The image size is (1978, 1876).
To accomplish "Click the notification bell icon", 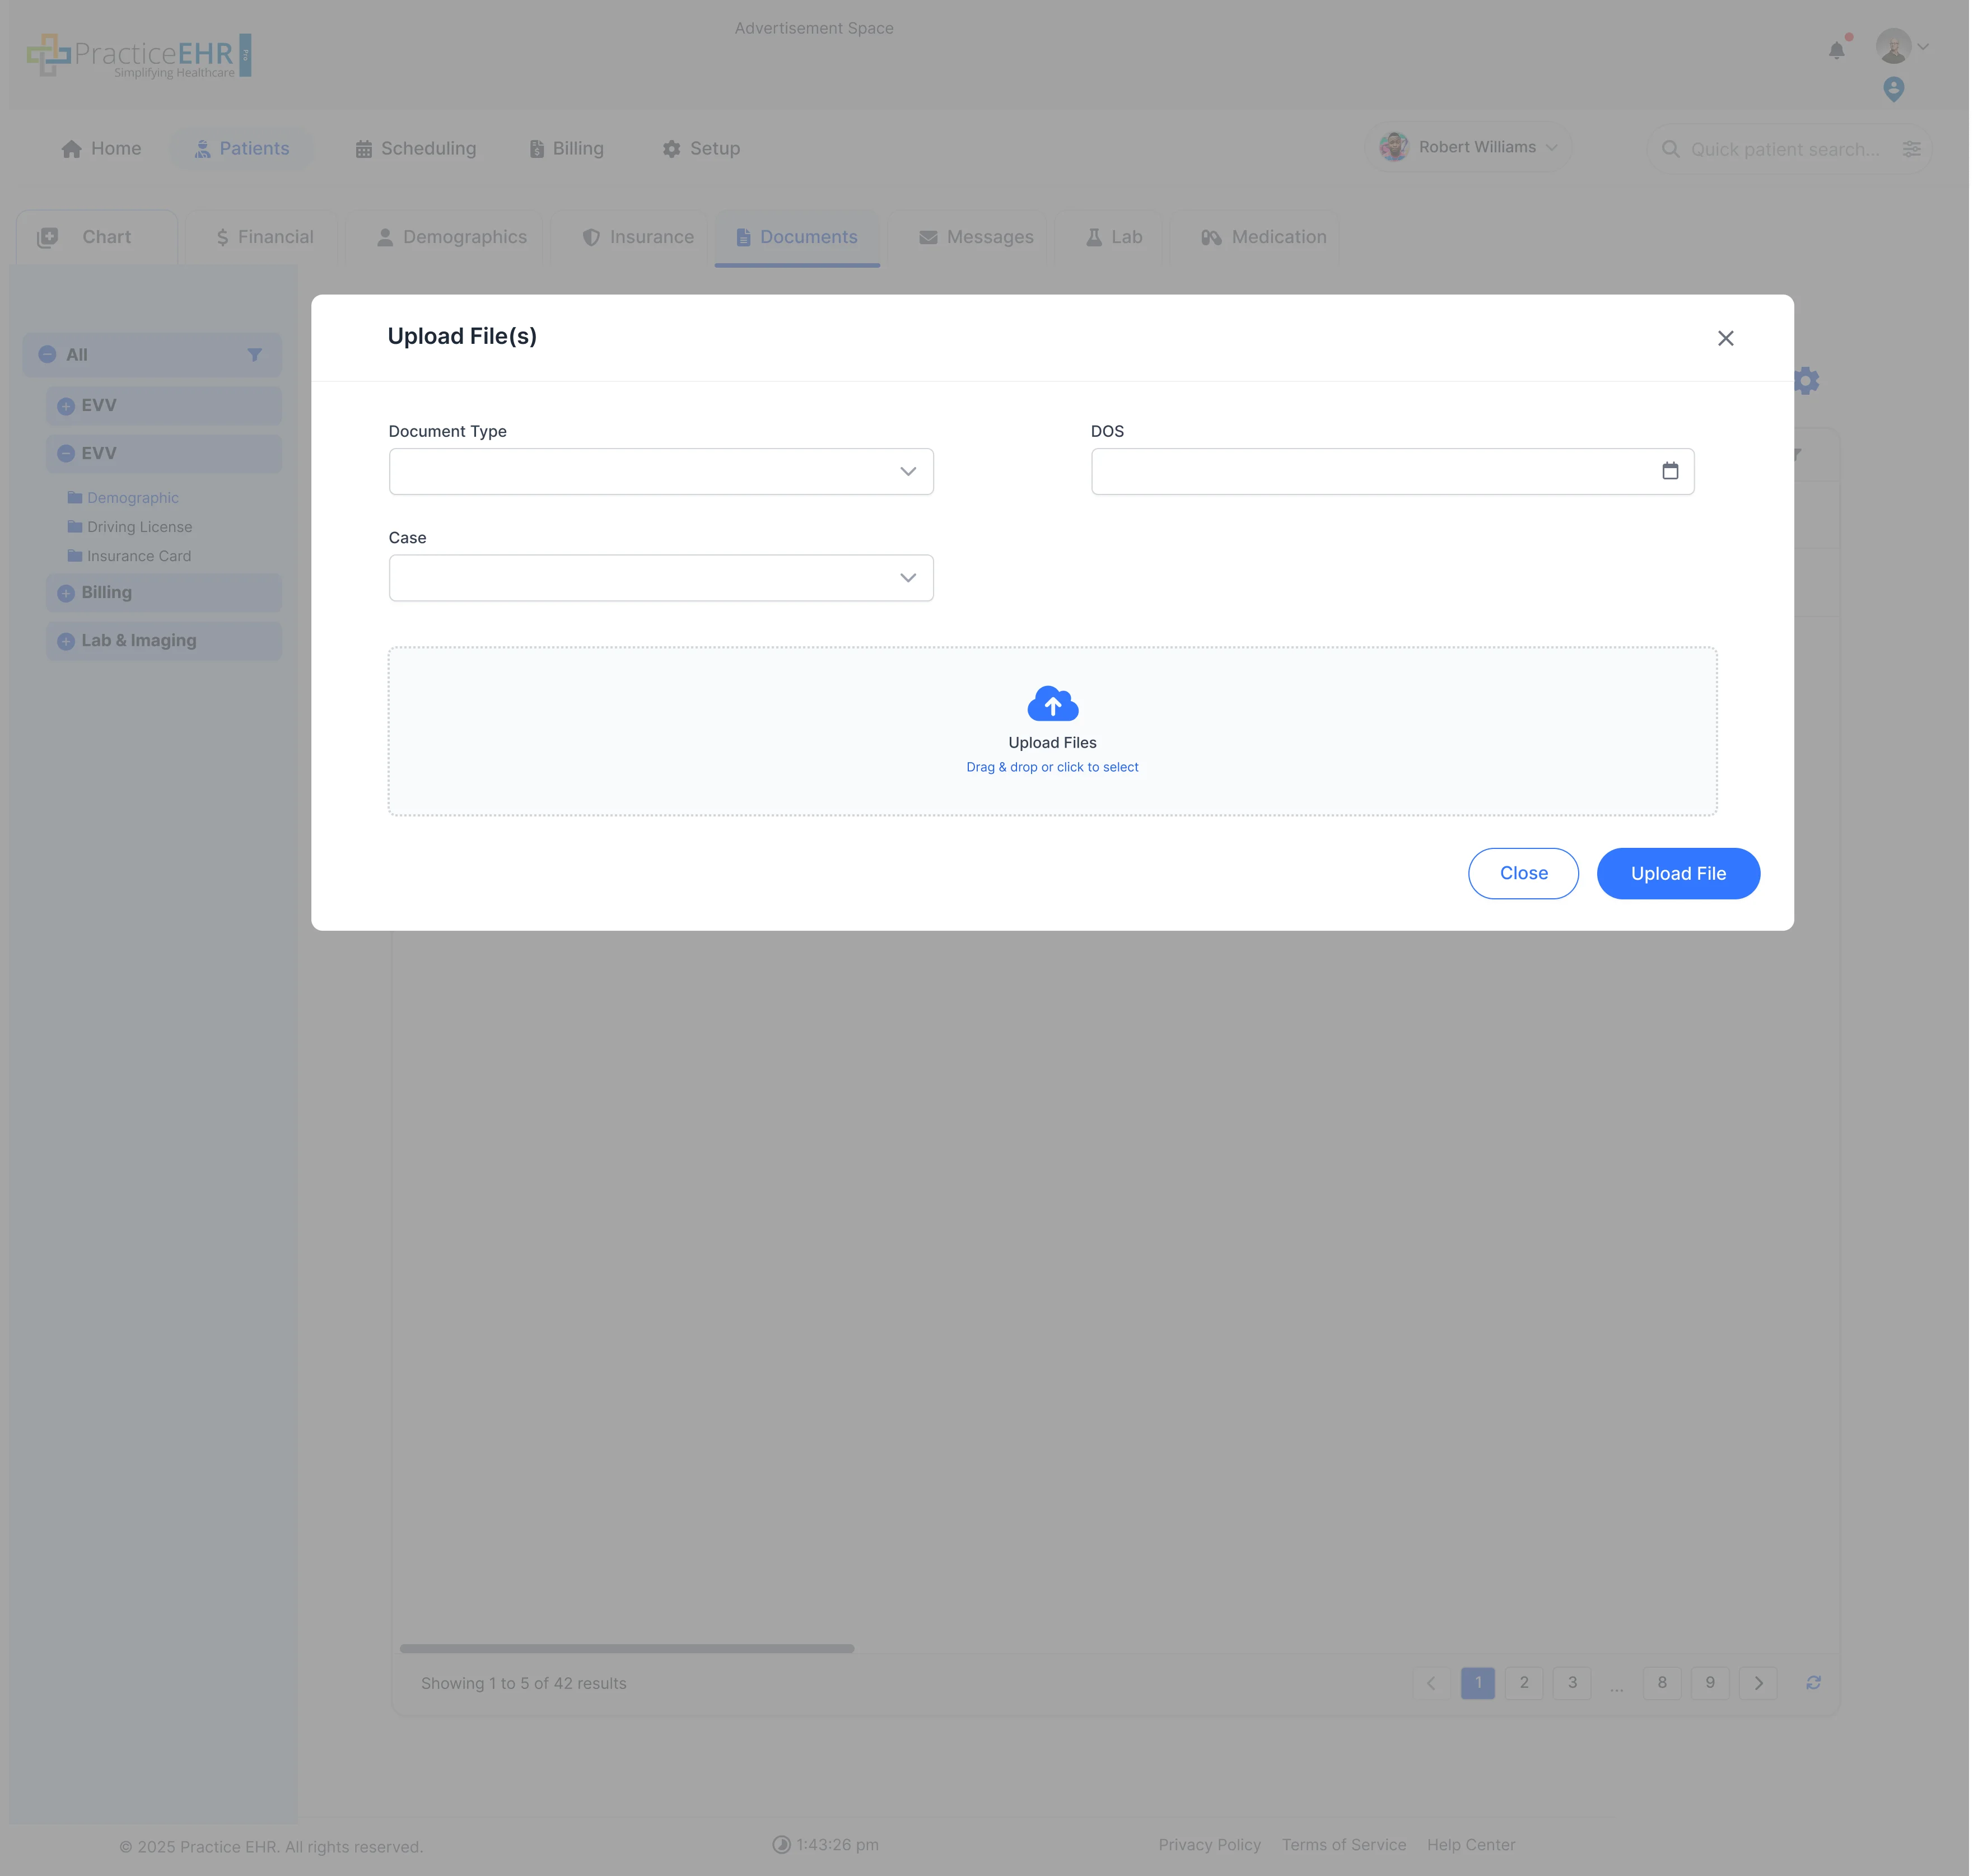I will (1836, 51).
